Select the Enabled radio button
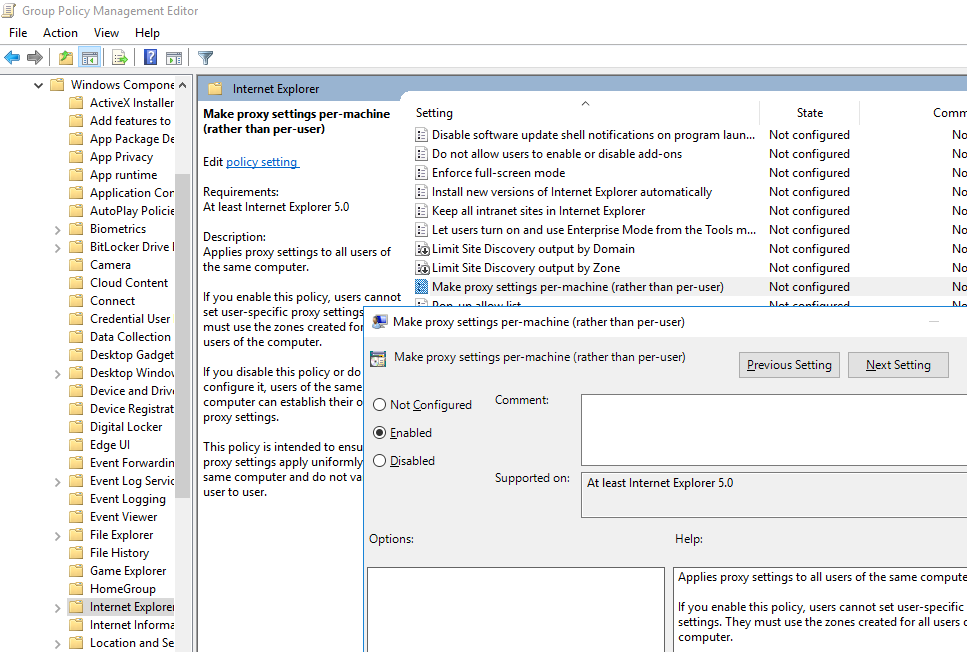The image size is (967, 652). pos(380,433)
